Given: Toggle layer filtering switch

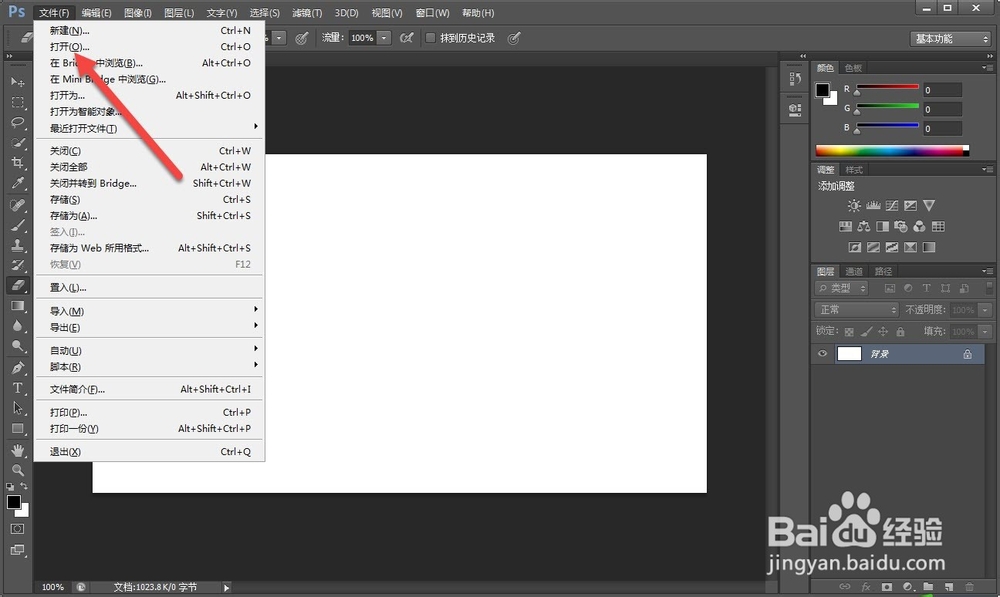Looking at the screenshot, I should (990, 288).
